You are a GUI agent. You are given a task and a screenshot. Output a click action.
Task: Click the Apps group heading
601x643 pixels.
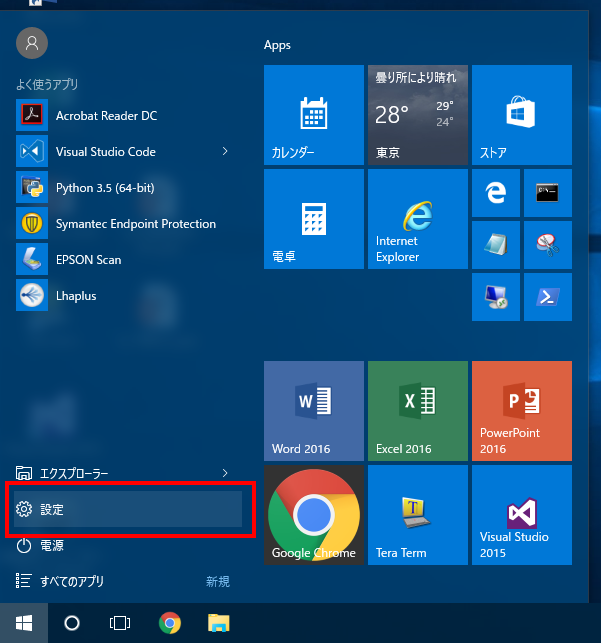point(277,45)
